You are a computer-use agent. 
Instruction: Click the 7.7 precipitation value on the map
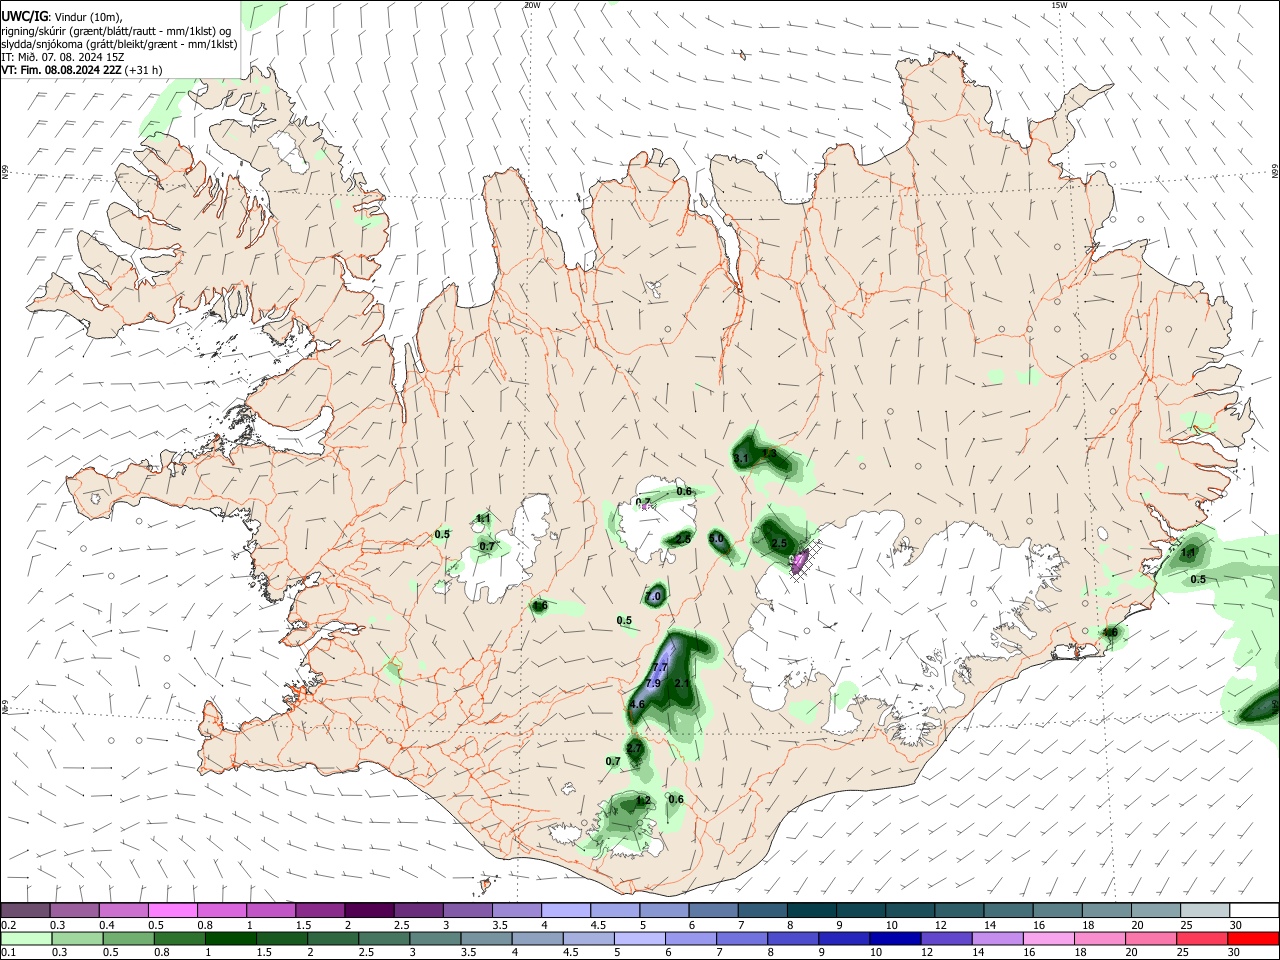[x=659, y=667]
